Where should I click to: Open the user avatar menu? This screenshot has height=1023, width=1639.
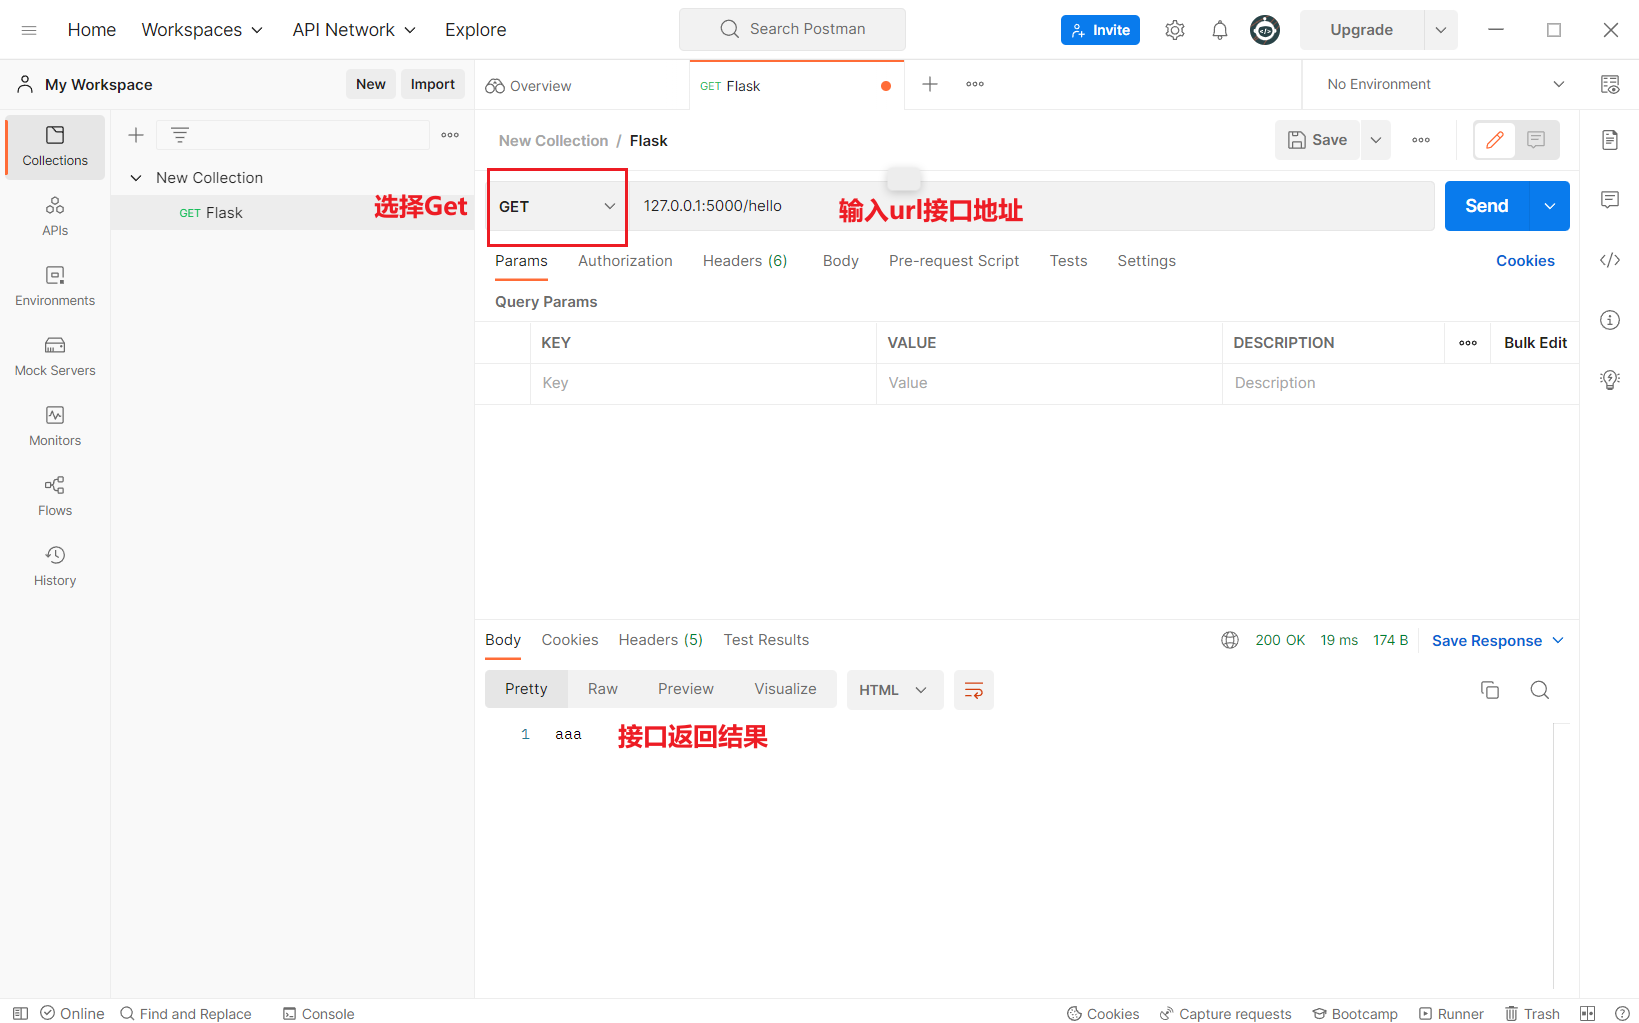[x=1265, y=30]
